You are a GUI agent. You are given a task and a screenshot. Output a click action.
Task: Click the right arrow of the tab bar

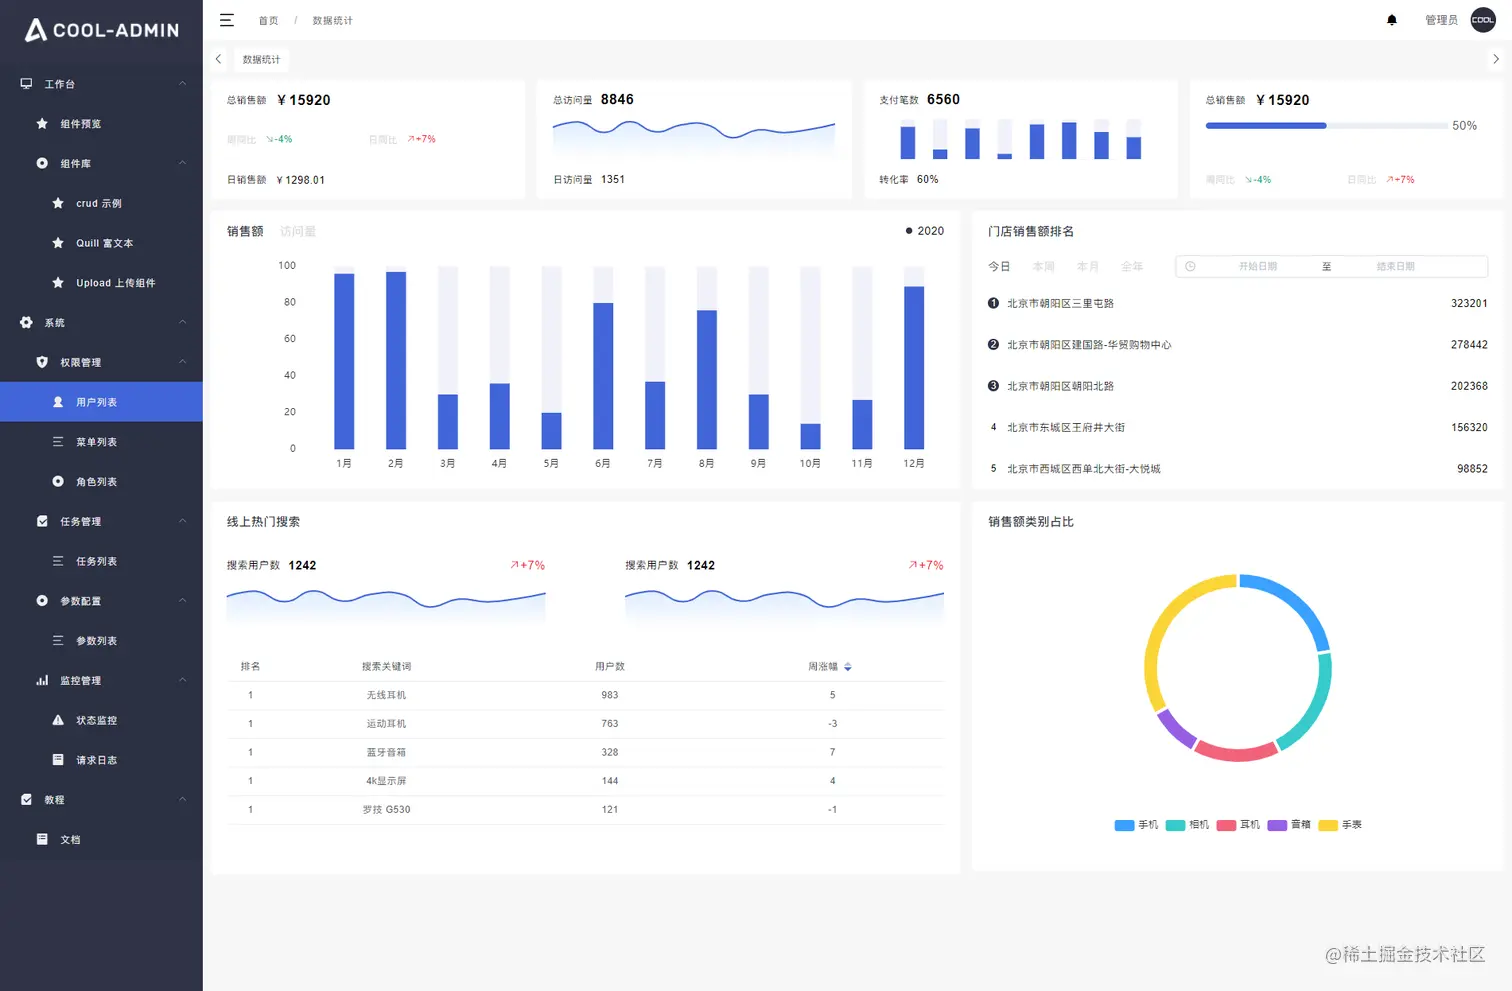point(1495,59)
